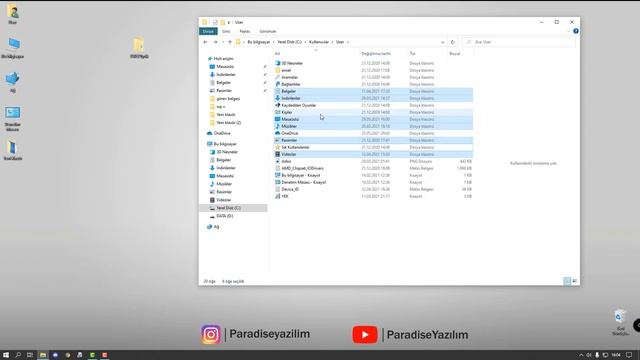Select the User desktop icon
This screenshot has height=360, width=640.
click(13, 14)
